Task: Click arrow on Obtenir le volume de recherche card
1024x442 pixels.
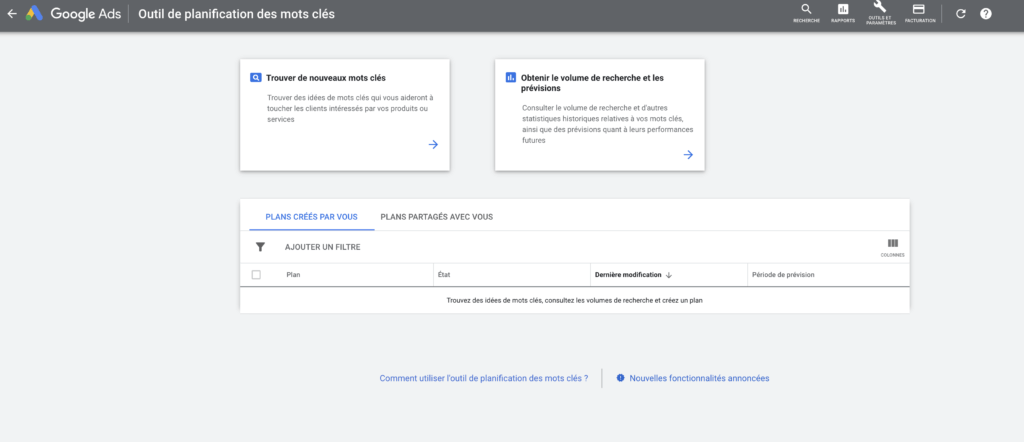Action: pyautogui.click(x=688, y=154)
